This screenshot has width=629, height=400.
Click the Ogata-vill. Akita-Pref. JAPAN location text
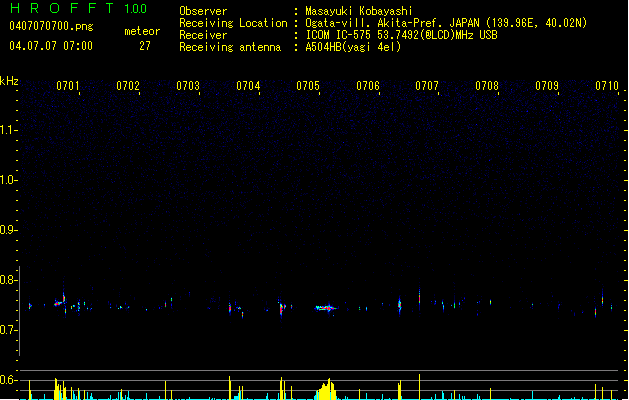[446, 23]
